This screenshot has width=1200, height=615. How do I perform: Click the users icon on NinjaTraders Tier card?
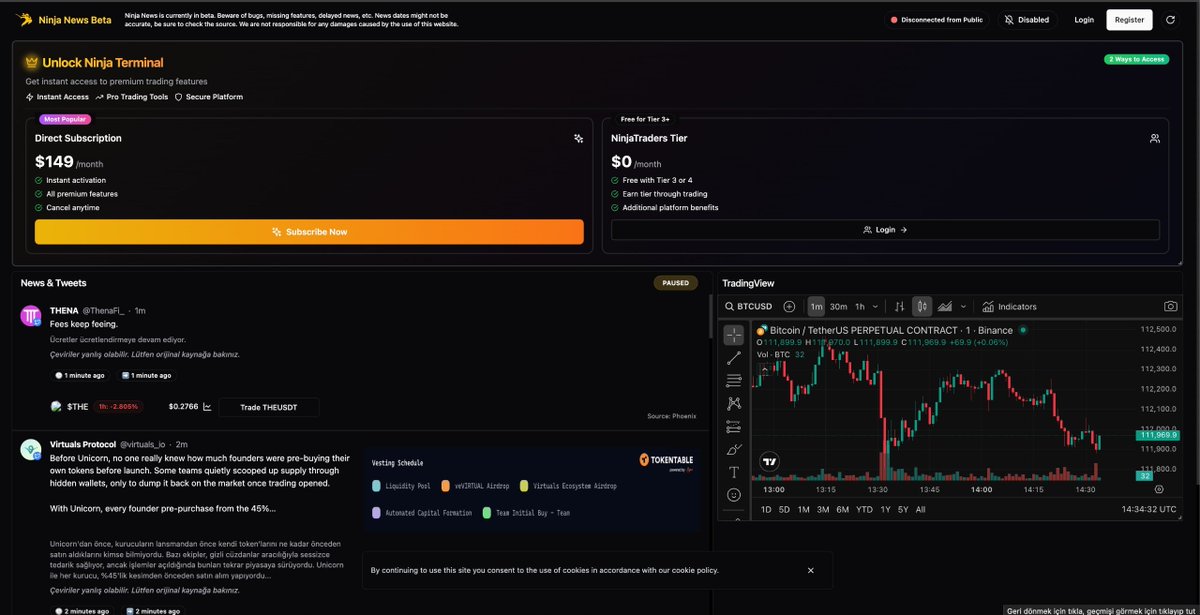1155,138
